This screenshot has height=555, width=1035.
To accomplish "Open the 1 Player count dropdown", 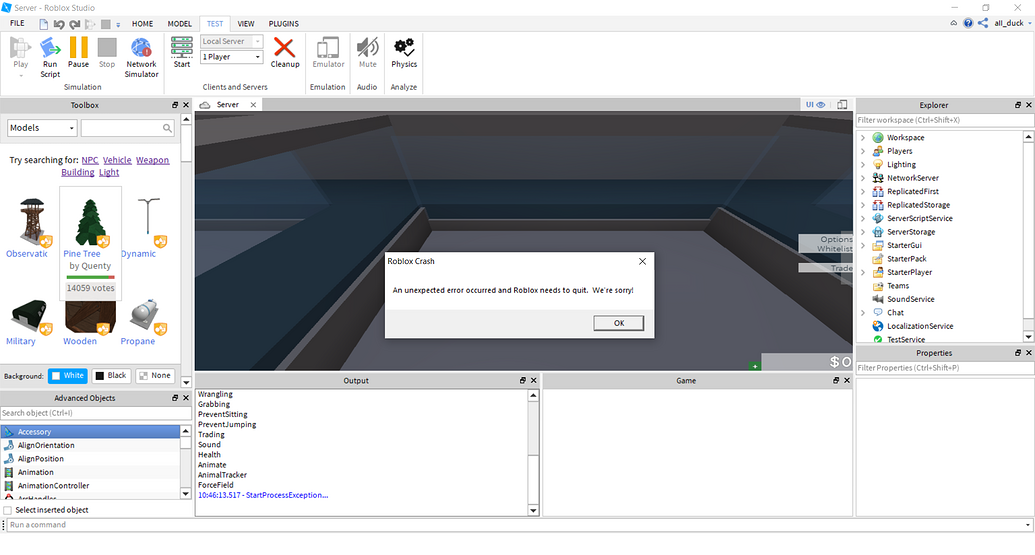I will [232, 57].
